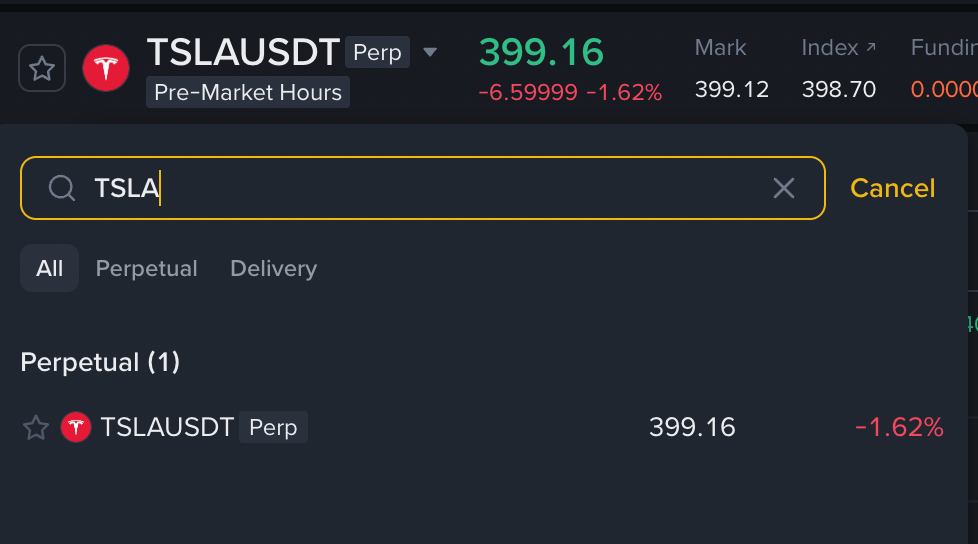This screenshot has height=544, width=978.
Task: Click the Index external link arrow
Action: point(870,47)
